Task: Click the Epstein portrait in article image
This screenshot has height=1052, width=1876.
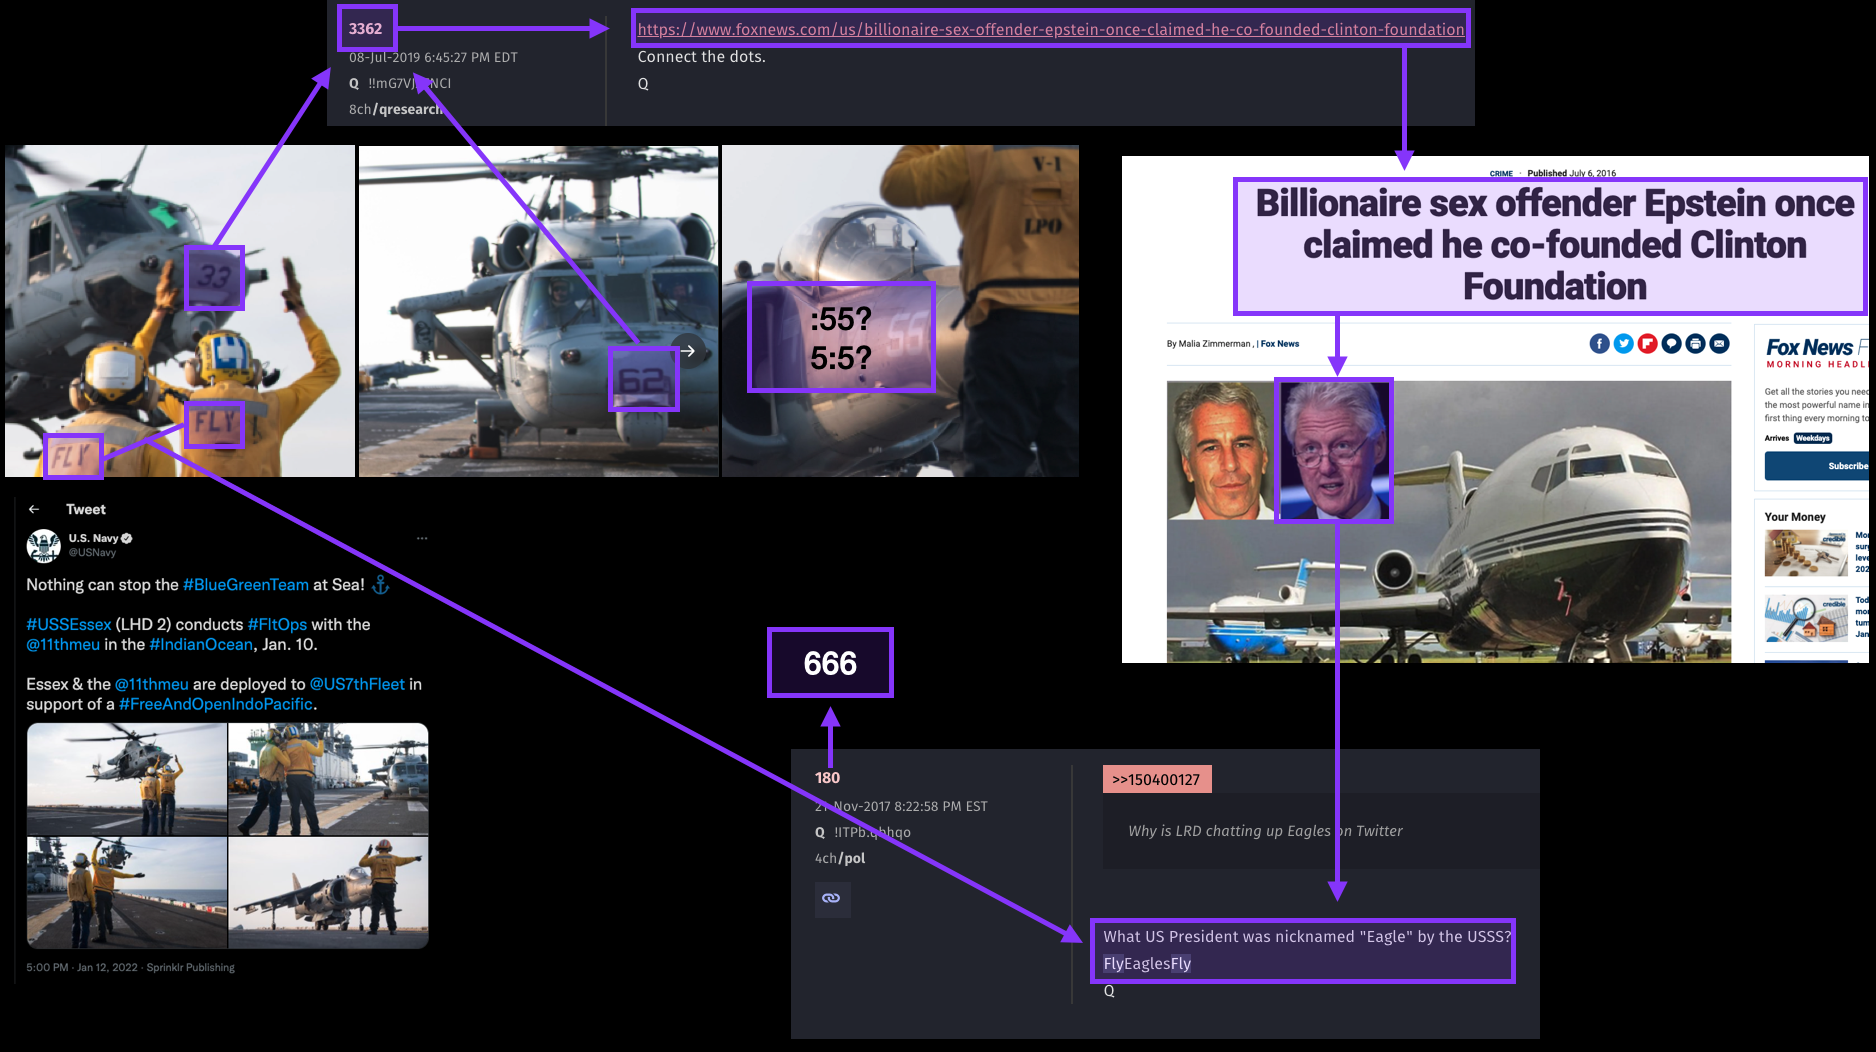Action: (x=1220, y=450)
